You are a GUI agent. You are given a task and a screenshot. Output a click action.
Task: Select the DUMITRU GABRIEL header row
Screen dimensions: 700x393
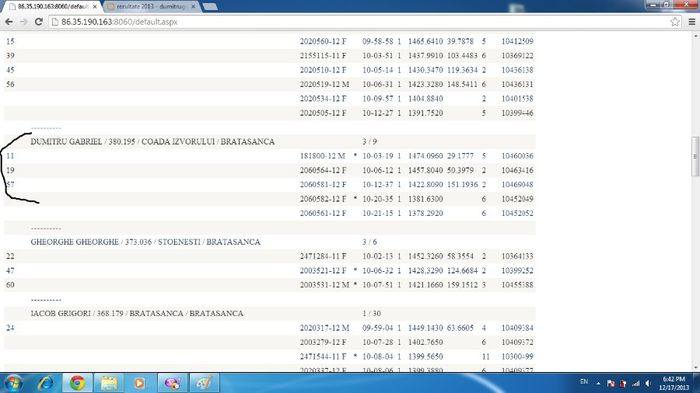270,142
